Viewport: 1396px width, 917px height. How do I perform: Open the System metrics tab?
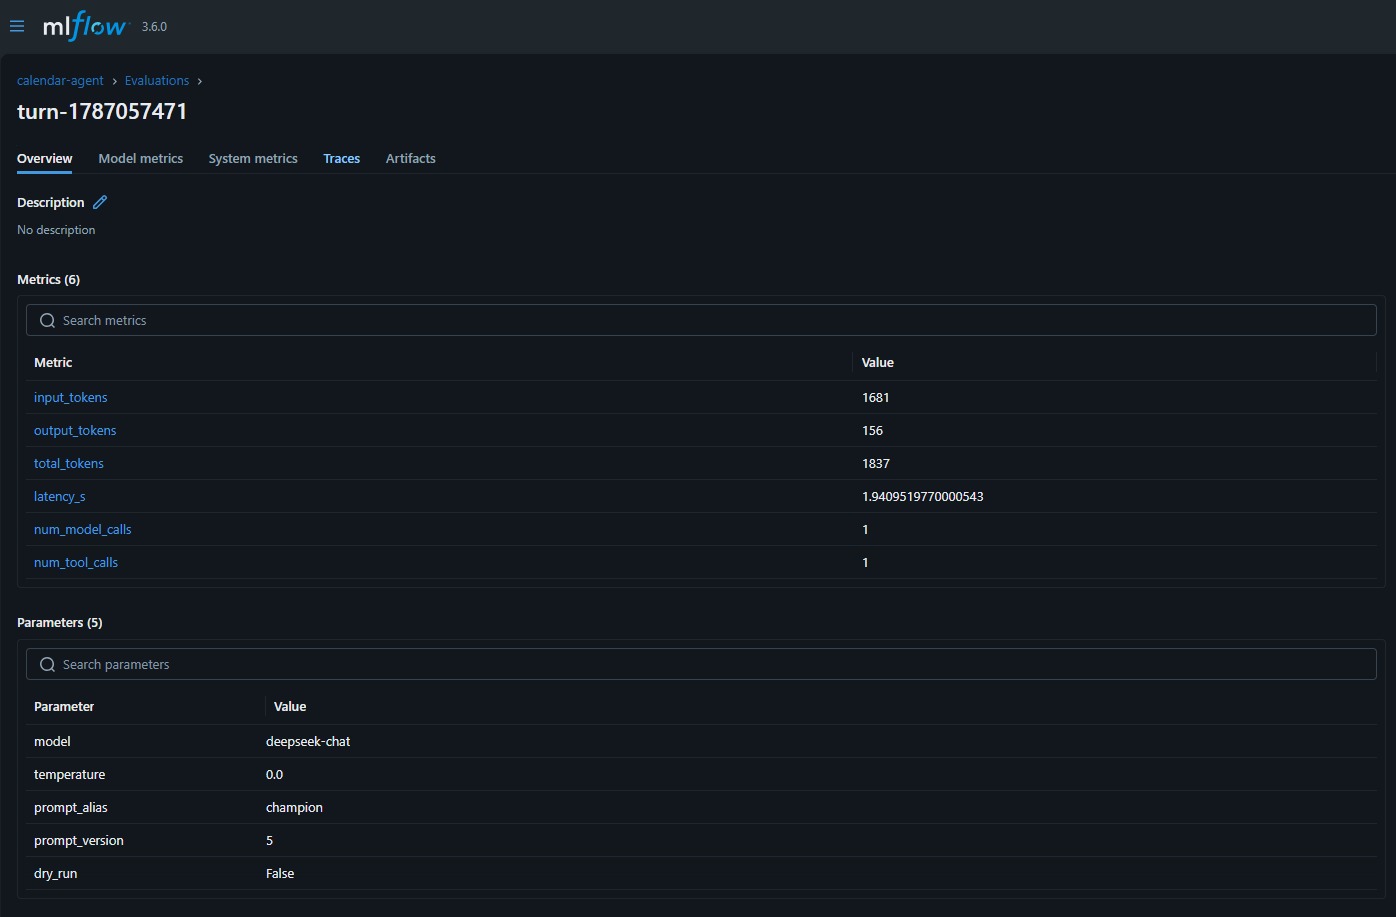pos(253,158)
